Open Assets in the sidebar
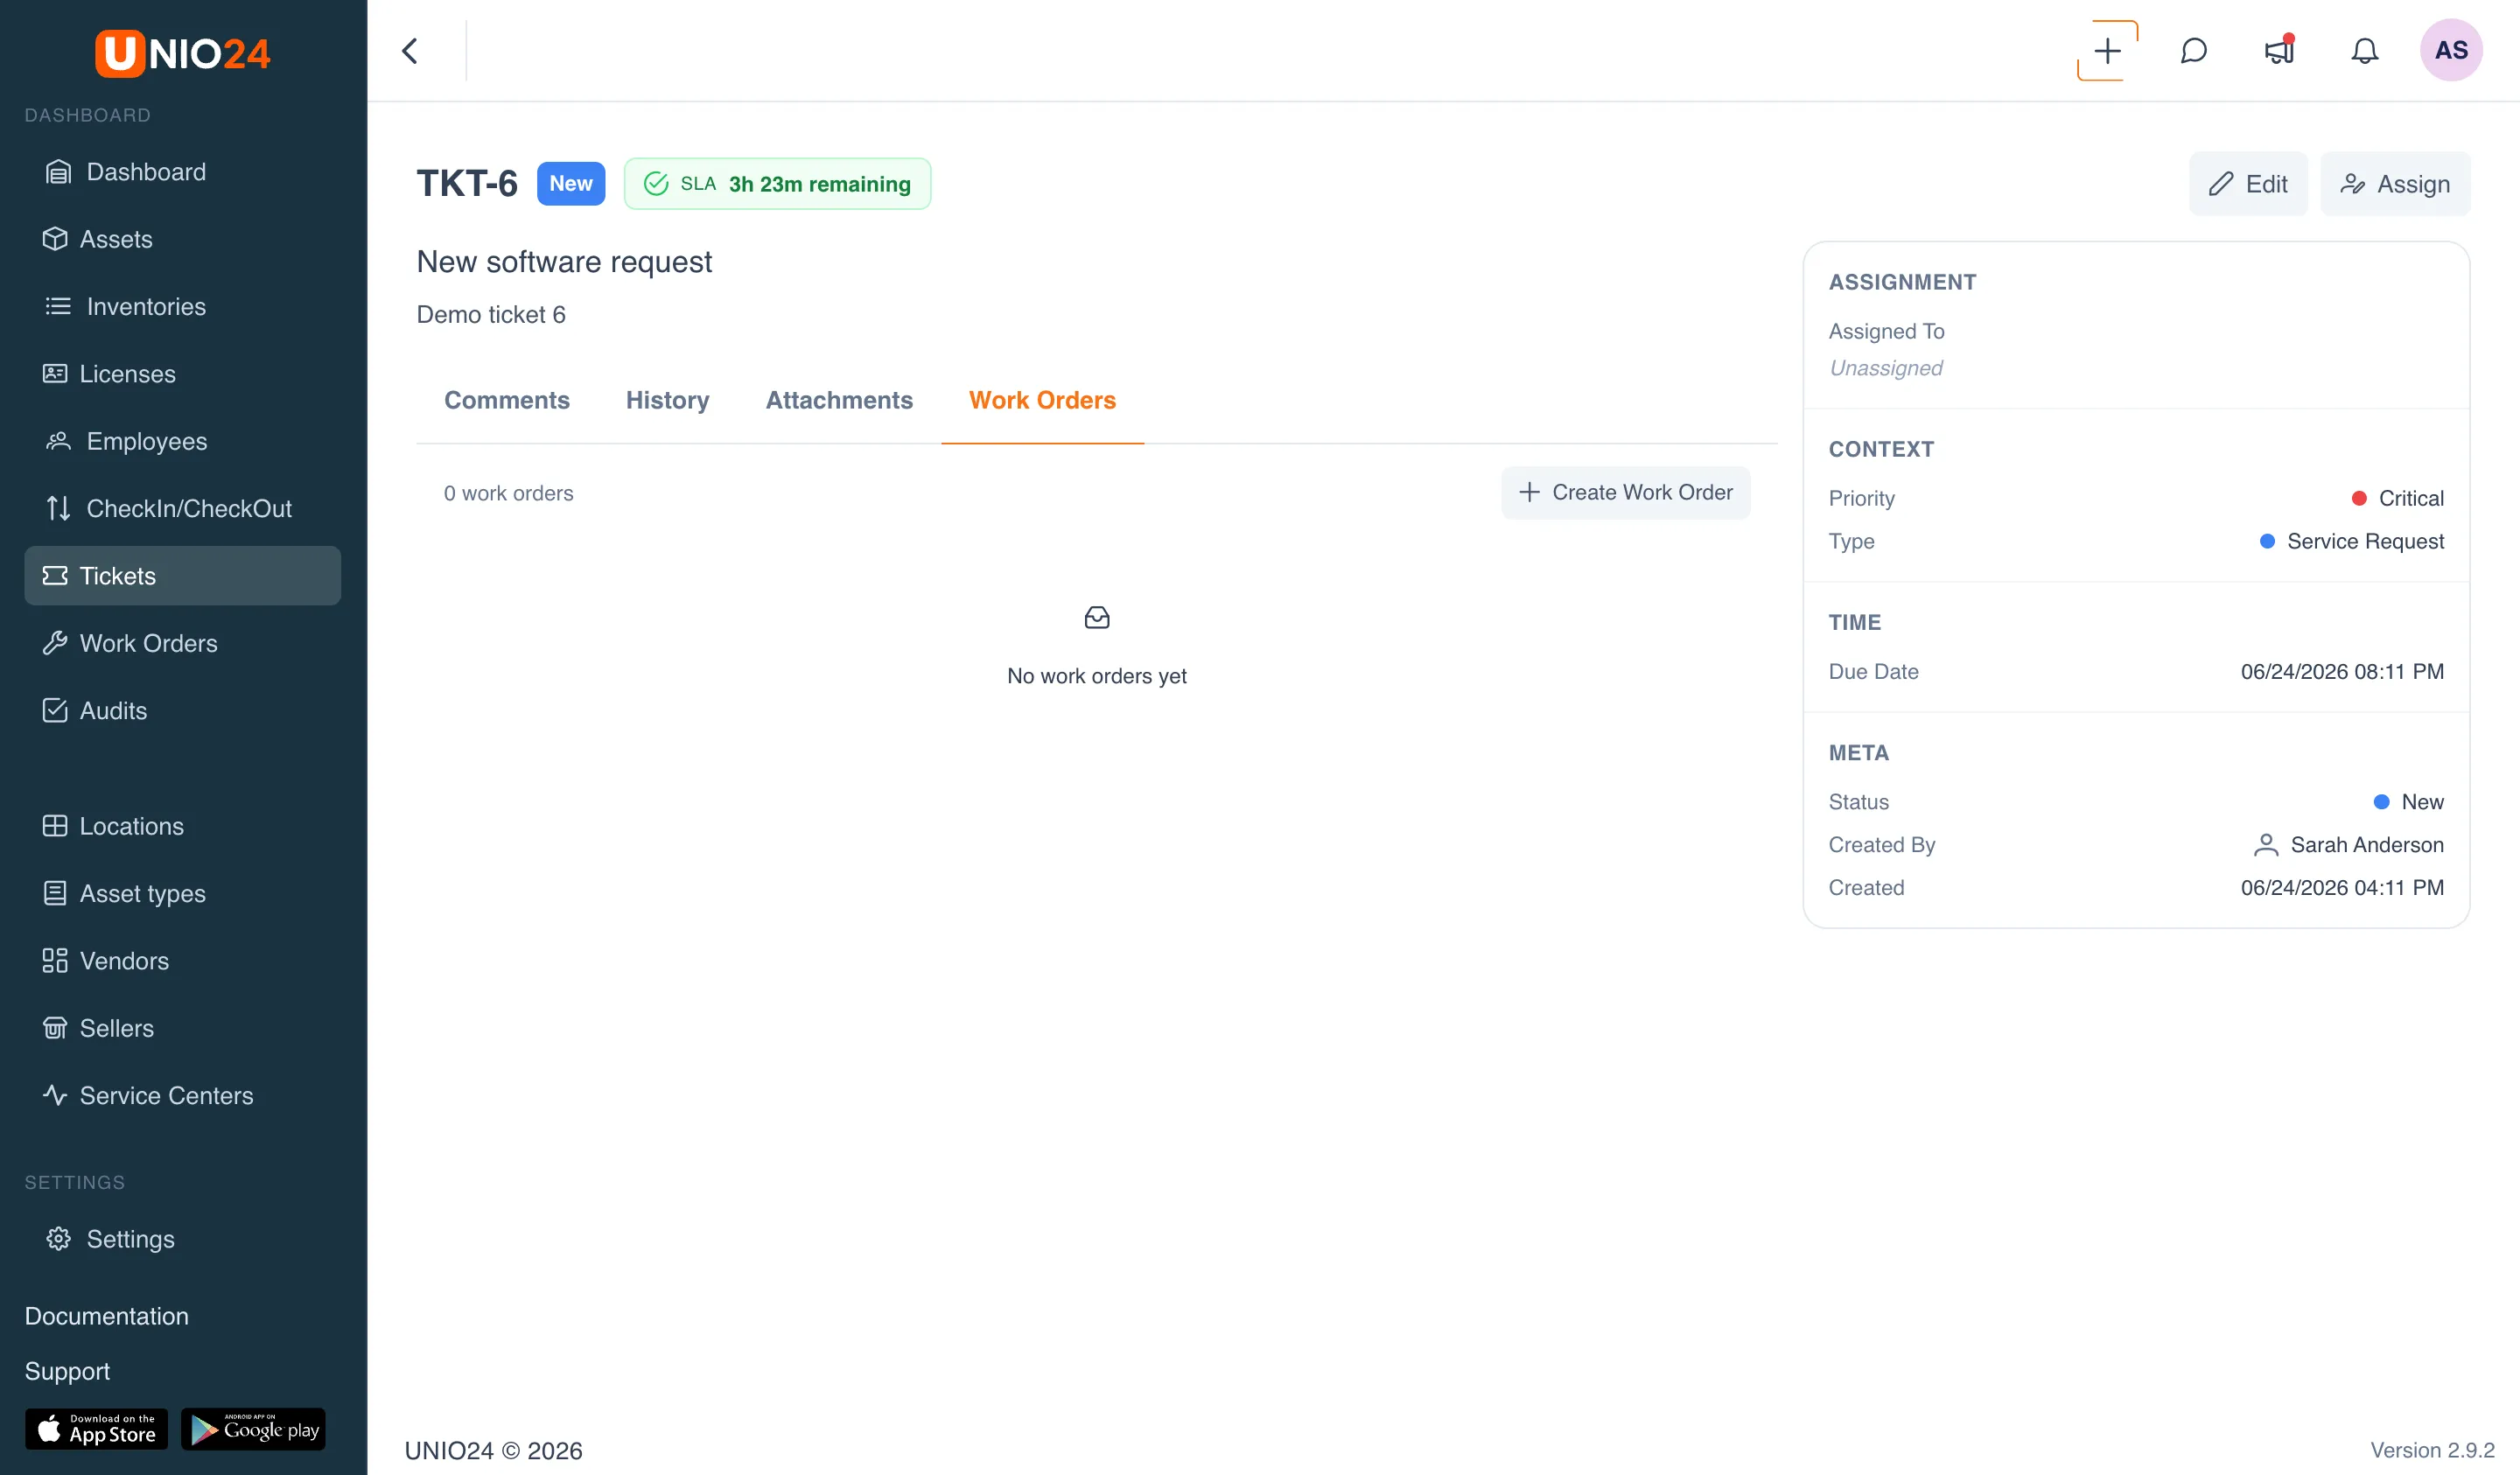This screenshot has height=1475, width=2520. pos(183,239)
